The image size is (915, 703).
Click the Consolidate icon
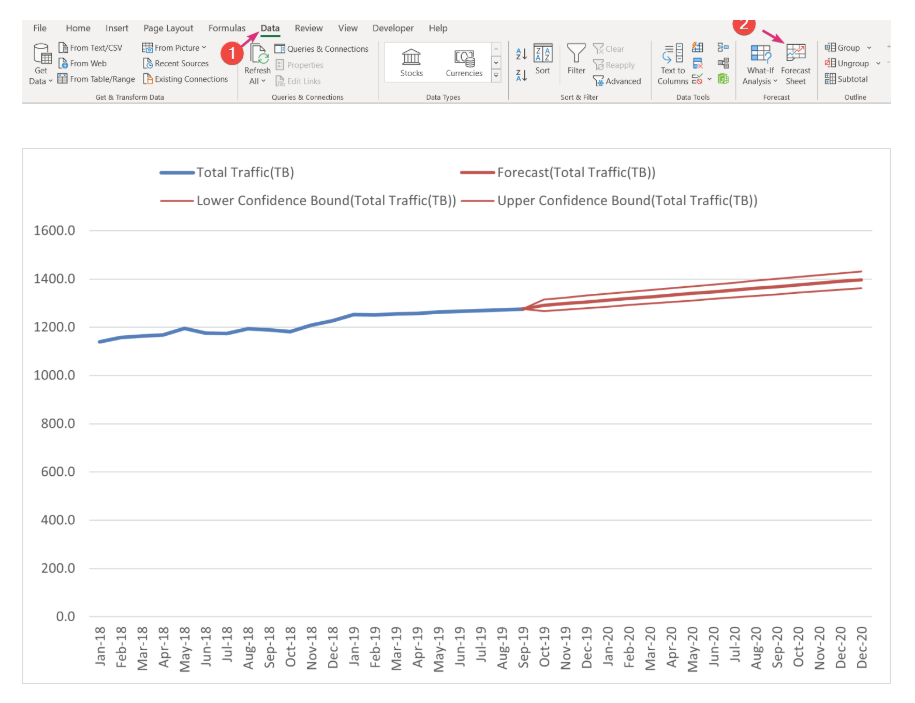point(724,48)
